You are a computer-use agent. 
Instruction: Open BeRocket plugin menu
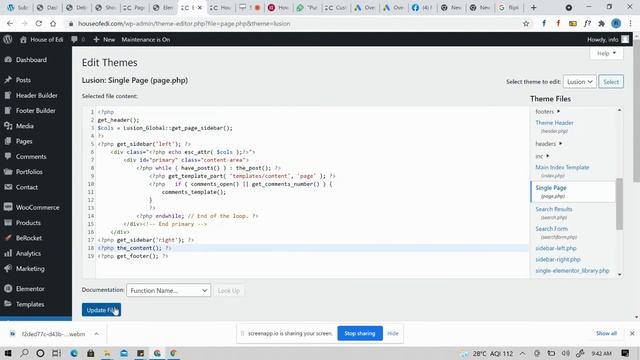point(29,238)
